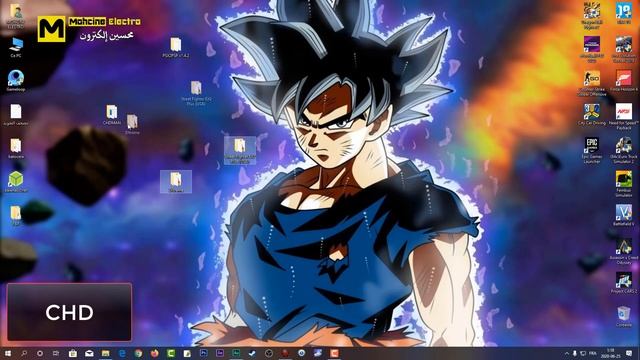
Task: Open the taskbar clock and date
Action: coord(611,353)
